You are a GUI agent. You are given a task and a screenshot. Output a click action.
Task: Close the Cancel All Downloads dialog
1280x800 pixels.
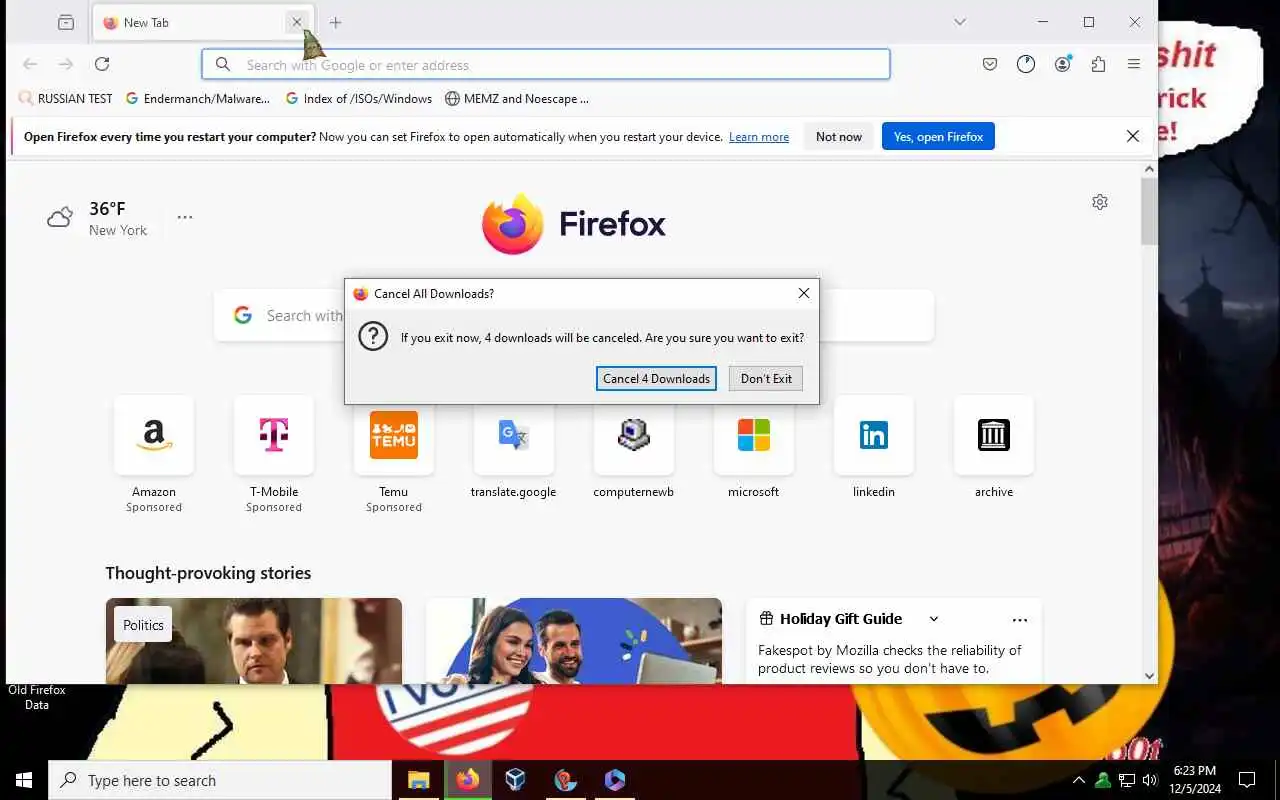(x=803, y=293)
